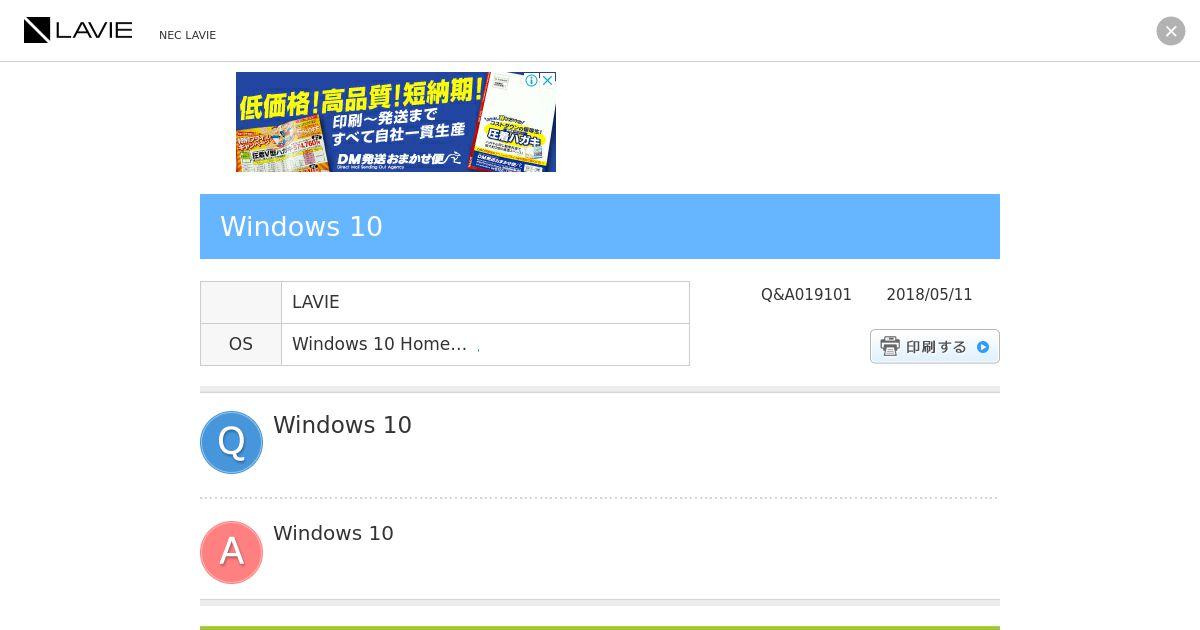Click the 印刷する print button
This screenshot has width=1200, height=630.
point(935,346)
